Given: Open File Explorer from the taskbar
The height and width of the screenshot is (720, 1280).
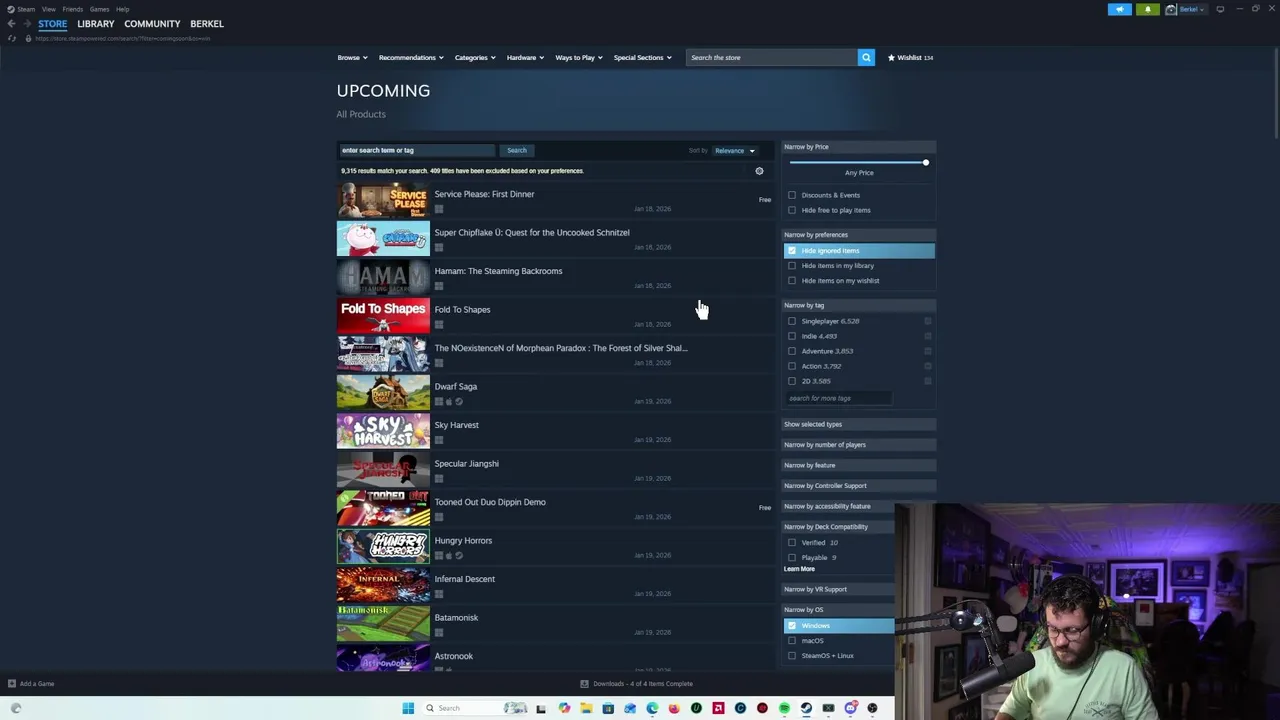Looking at the screenshot, I should pyautogui.click(x=586, y=708).
